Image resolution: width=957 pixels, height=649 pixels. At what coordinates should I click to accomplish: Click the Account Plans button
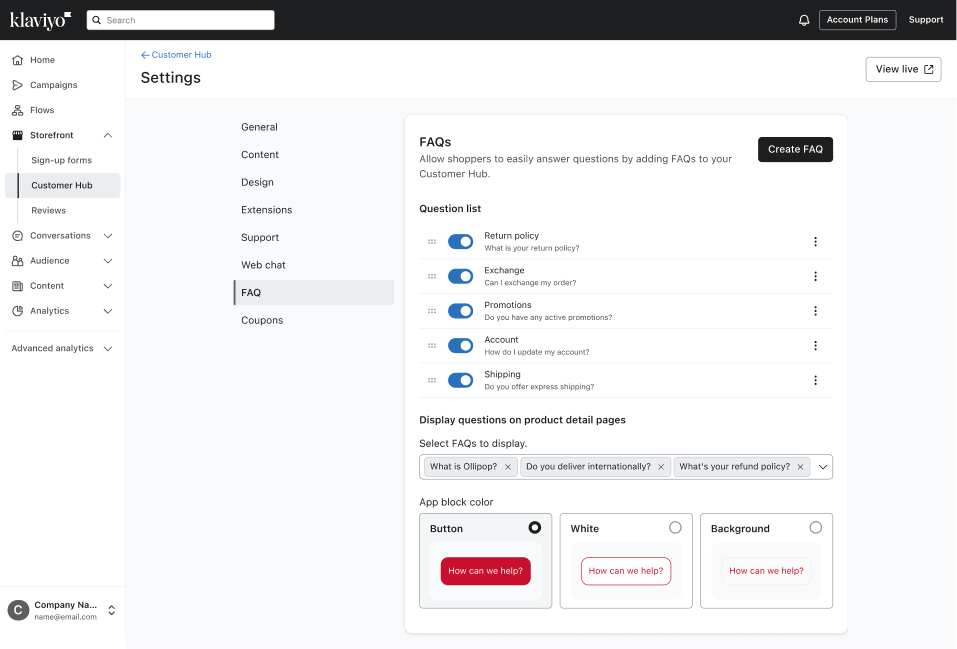tap(857, 20)
